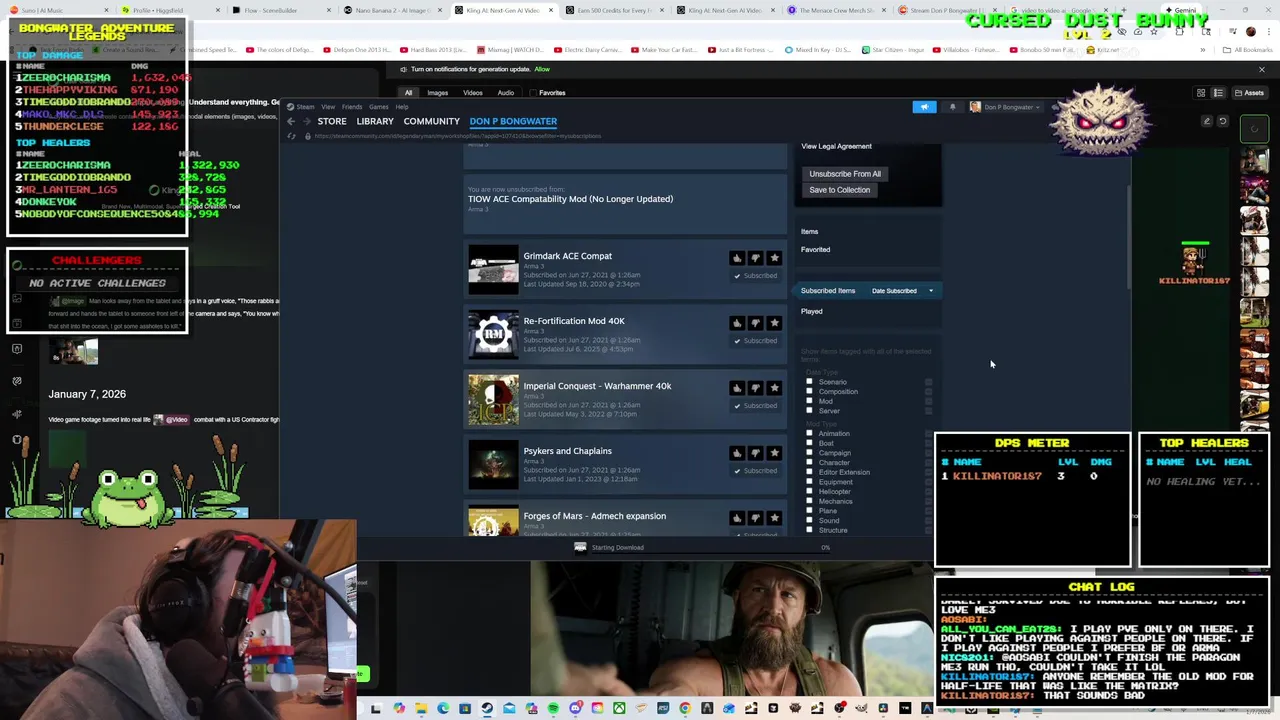Go to the Steam STORE tab
This screenshot has height=720, width=1280.
(332, 121)
